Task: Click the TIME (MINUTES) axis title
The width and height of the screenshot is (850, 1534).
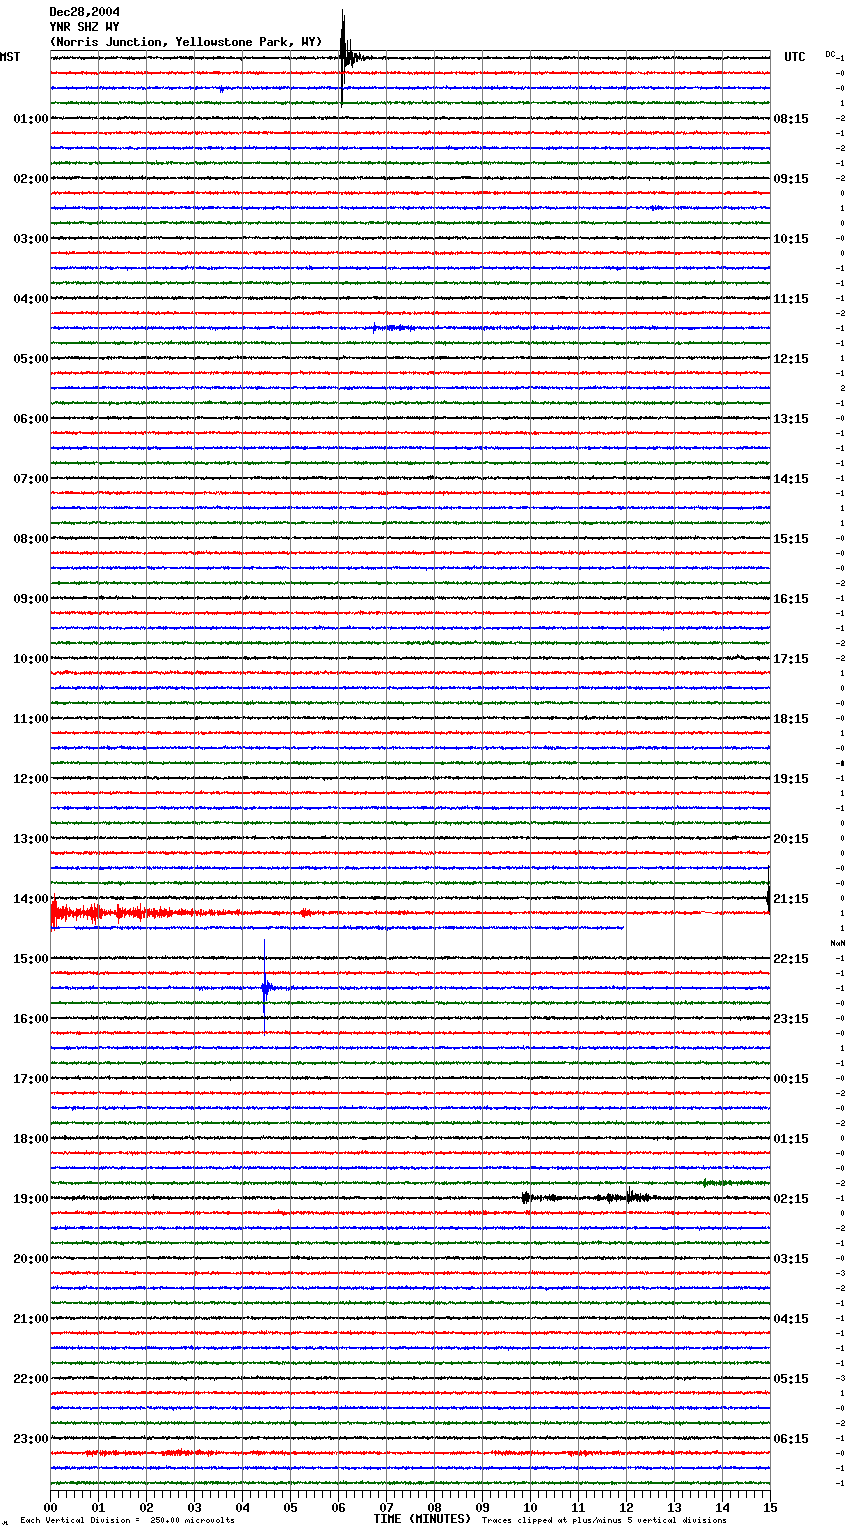Action: (422, 1519)
